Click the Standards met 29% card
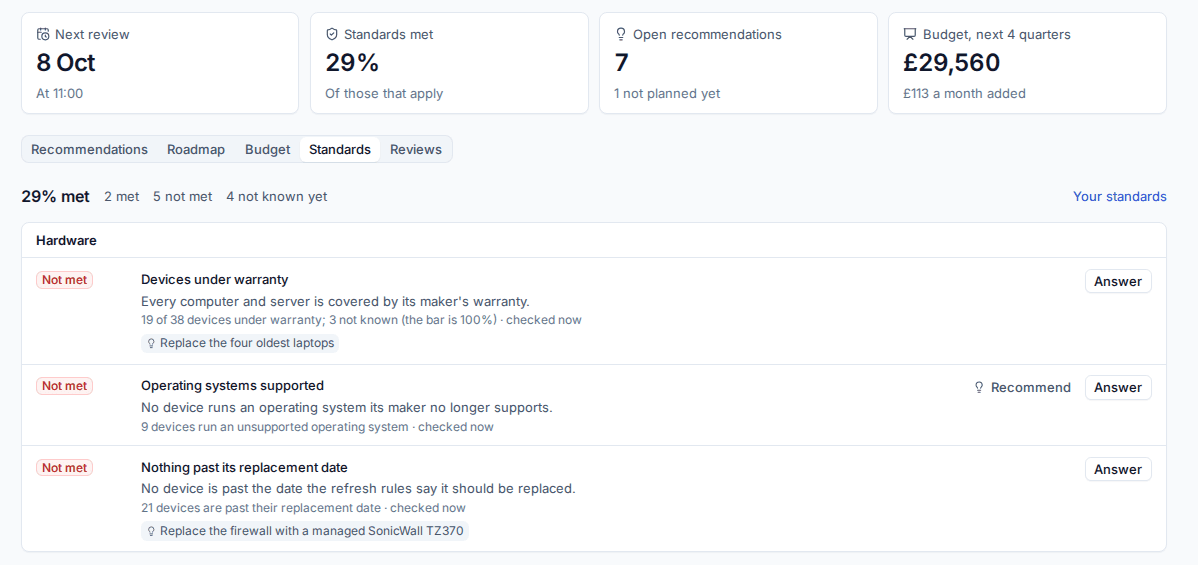The height and width of the screenshot is (565, 1198). pyautogui.click(x=449, y=63)
